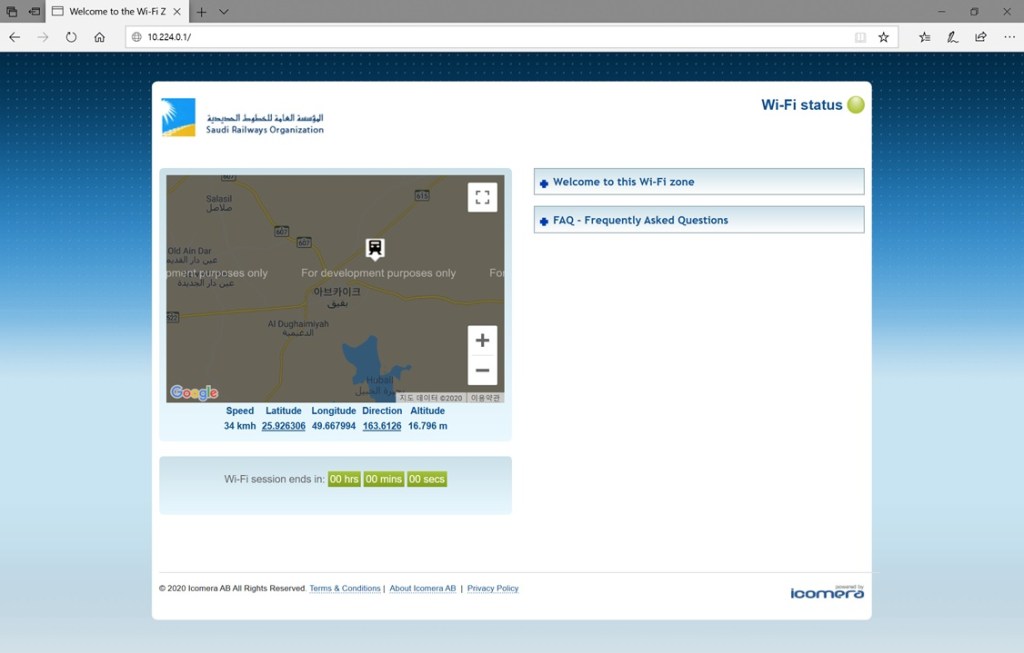Open the About Icomera AB link
This screenshot has width=1024, height=653.
click(x=422, y=588)
